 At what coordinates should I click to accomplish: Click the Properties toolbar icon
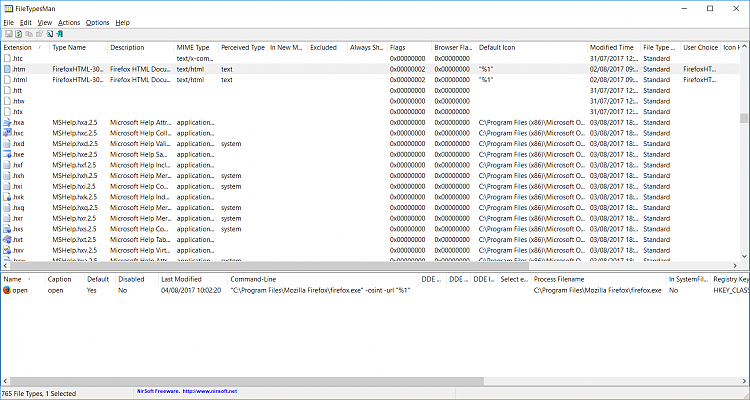[x=38, y=34]
